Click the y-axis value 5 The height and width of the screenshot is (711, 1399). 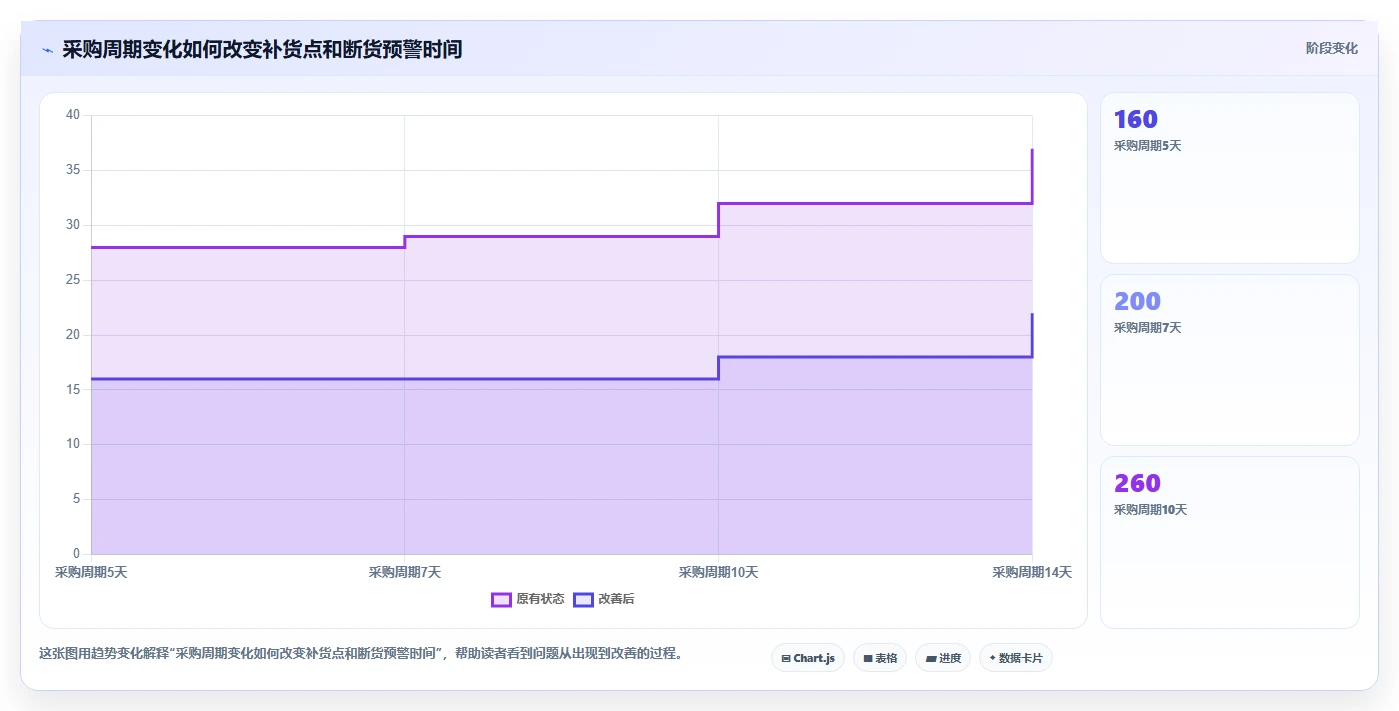[76, 499]
